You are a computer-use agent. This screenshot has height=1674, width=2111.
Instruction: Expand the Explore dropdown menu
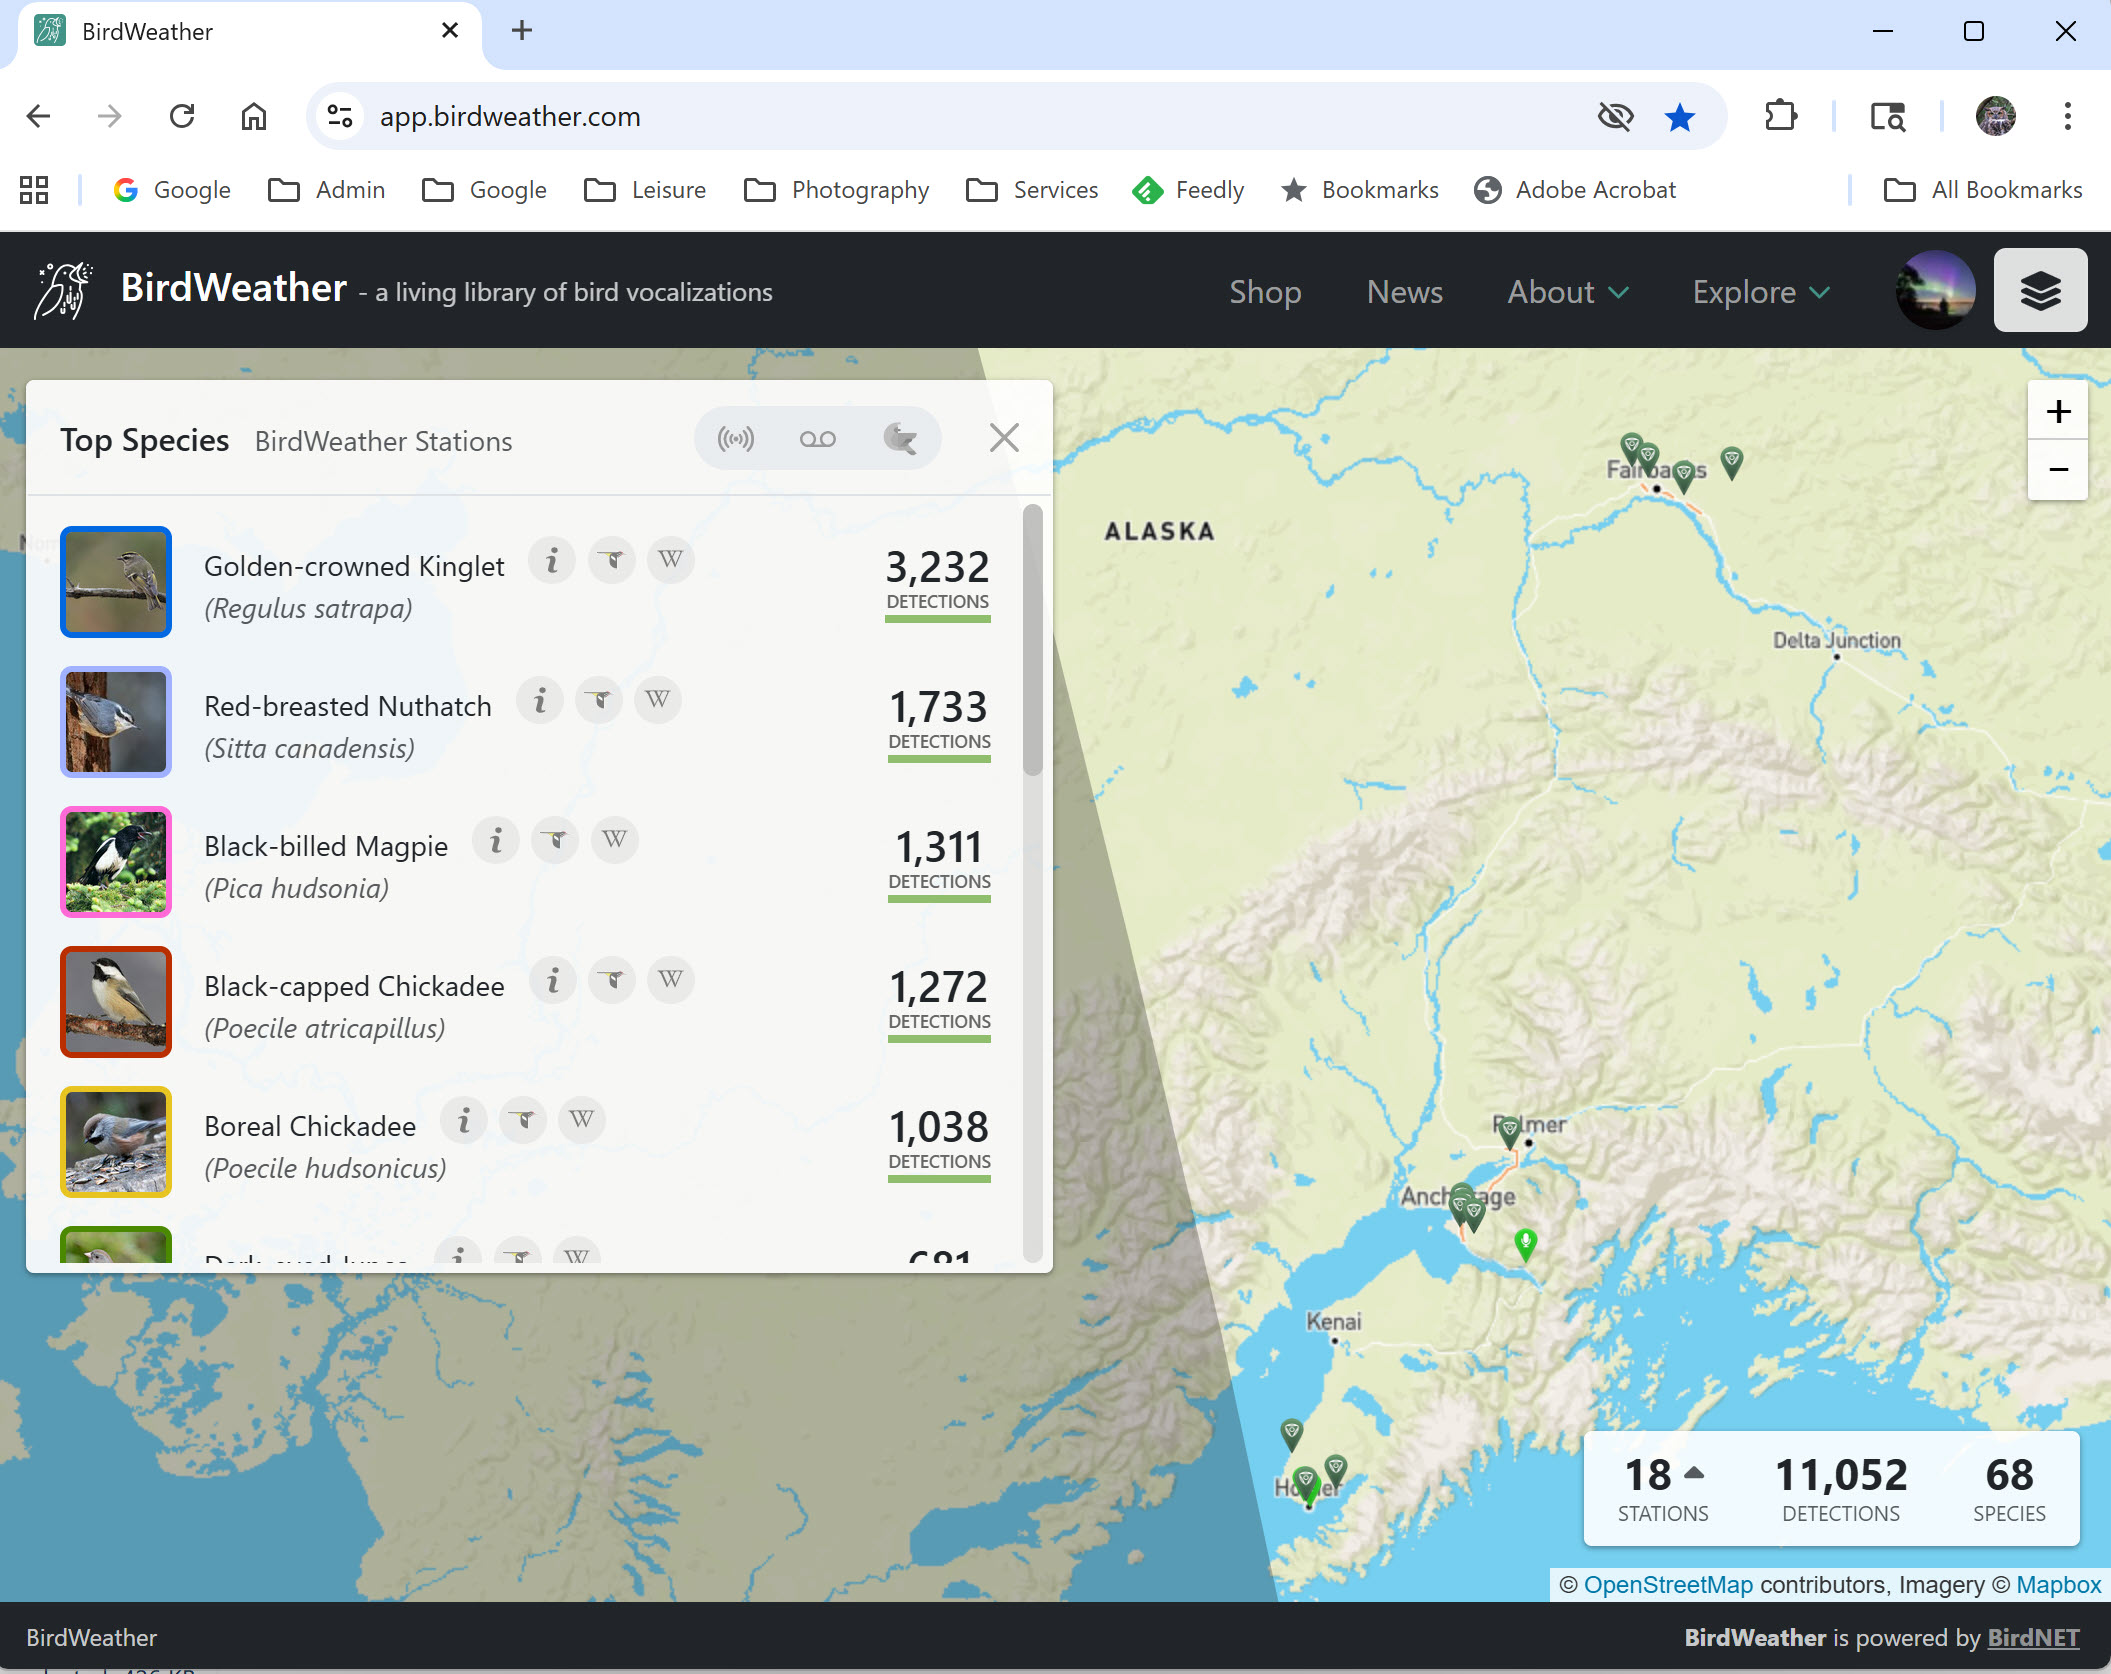point(1760,292)
